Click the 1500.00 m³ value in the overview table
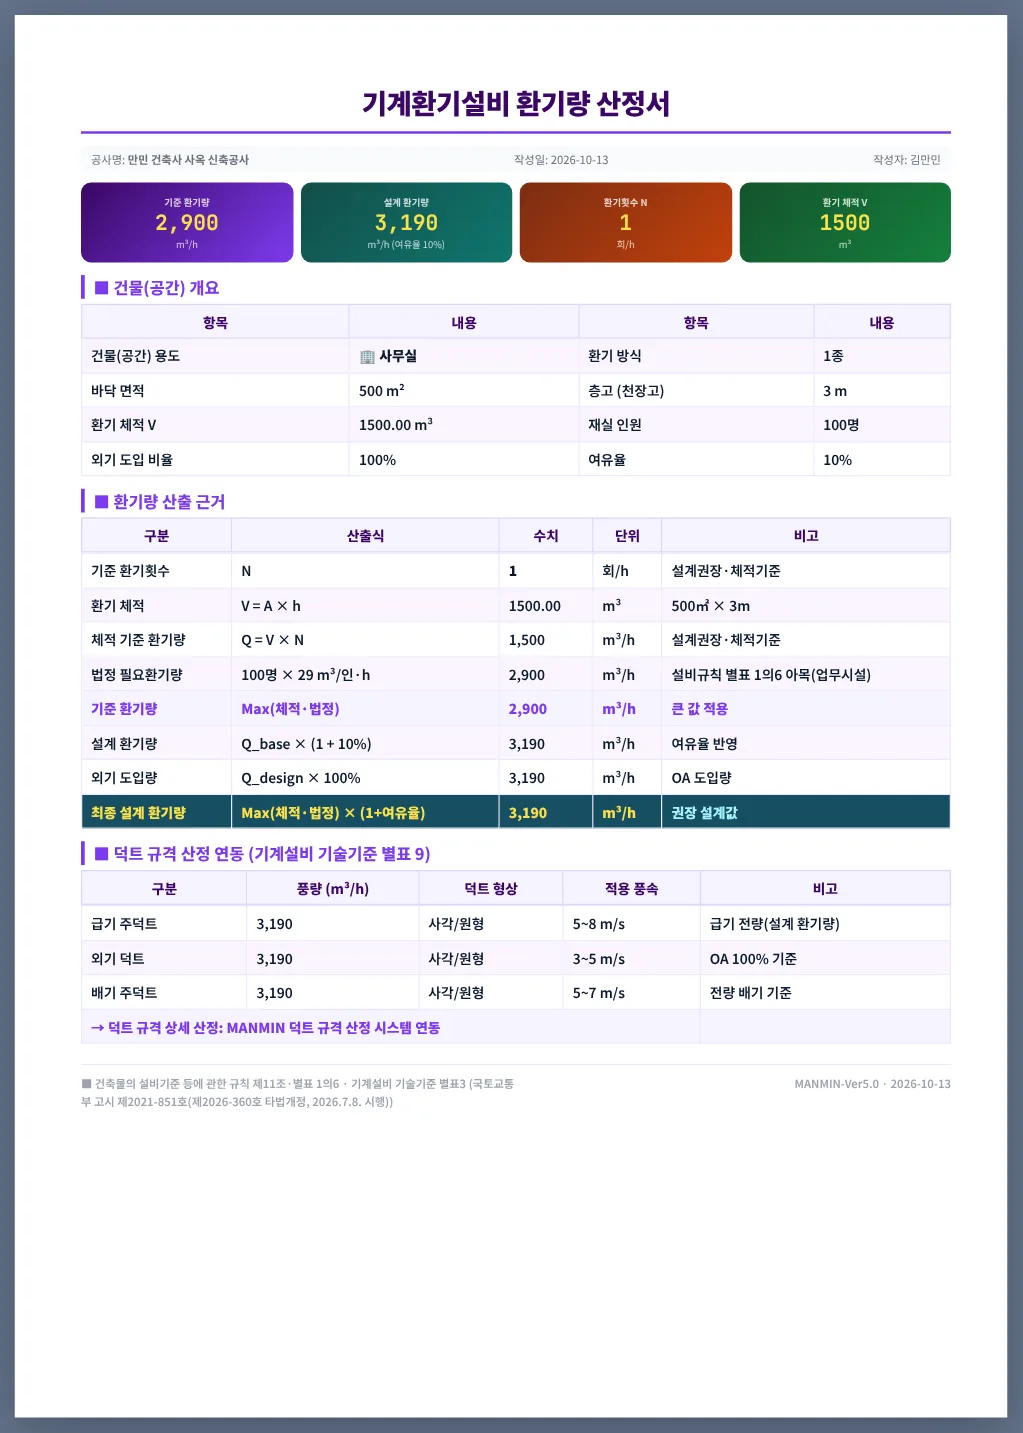This screenshot has width=1023, height=1433. point(396,425)
